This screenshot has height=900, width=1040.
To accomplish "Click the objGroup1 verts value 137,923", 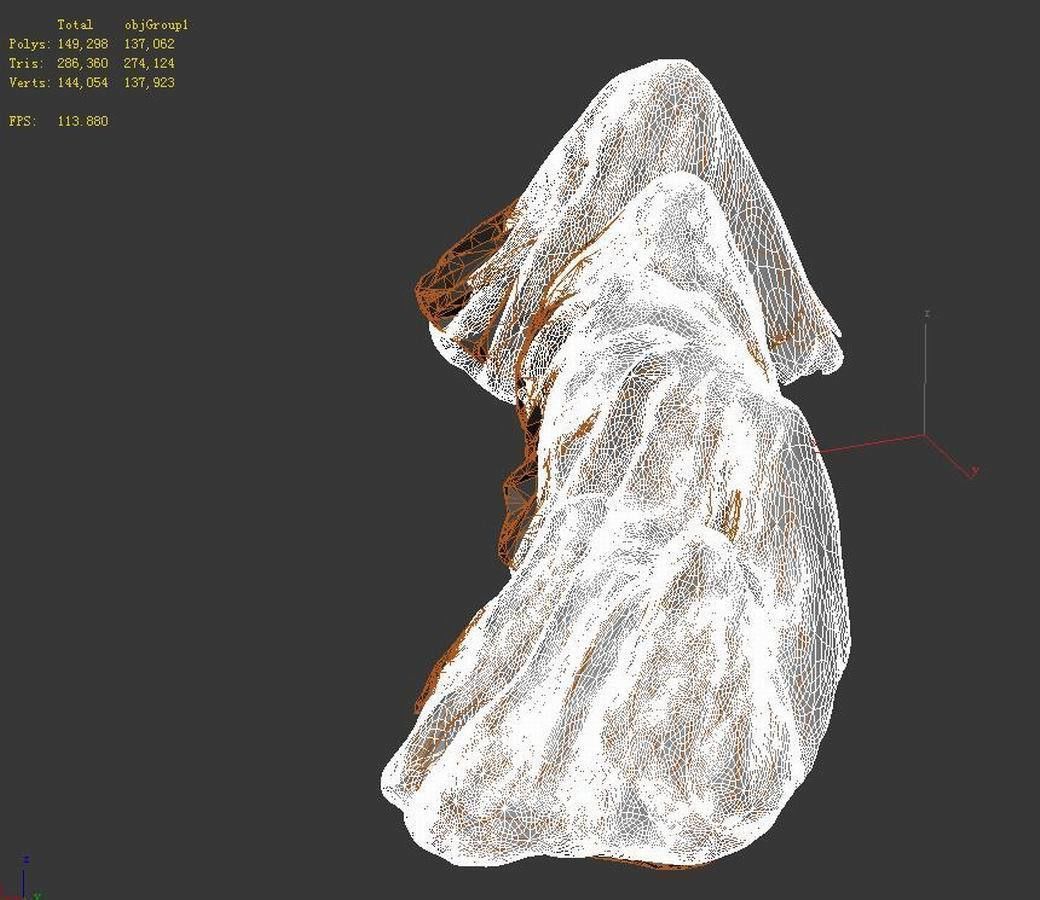I will click(x=149, y=82).
